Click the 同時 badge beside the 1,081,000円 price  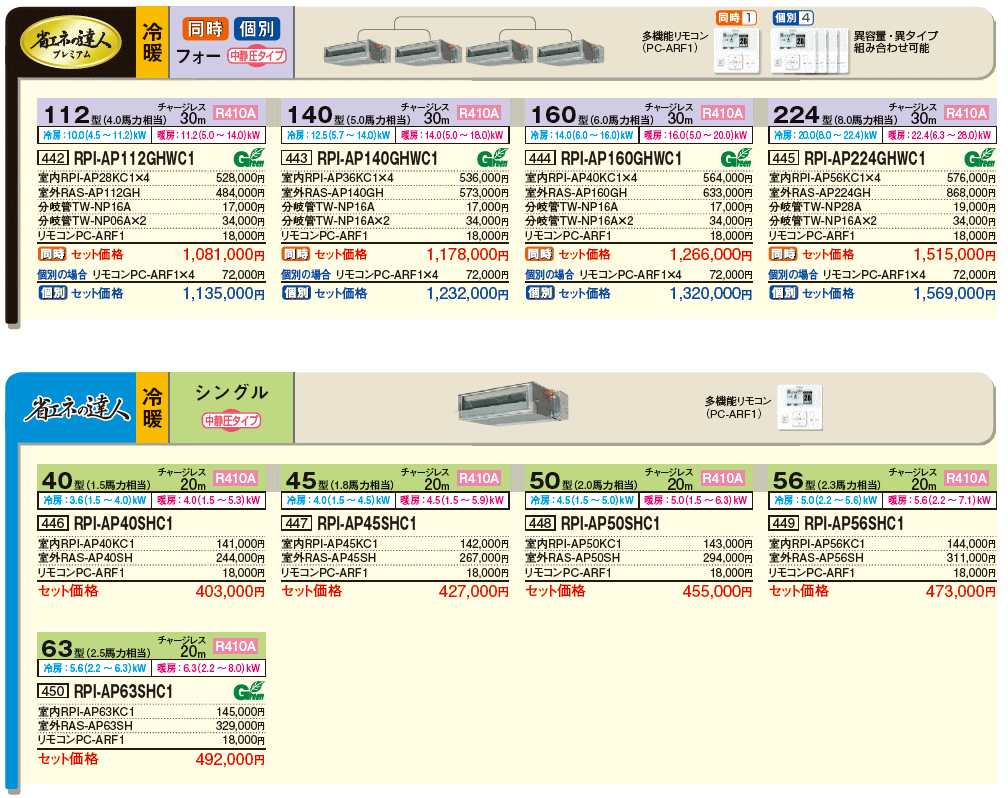pyautogui.click(x=52, y=254)
